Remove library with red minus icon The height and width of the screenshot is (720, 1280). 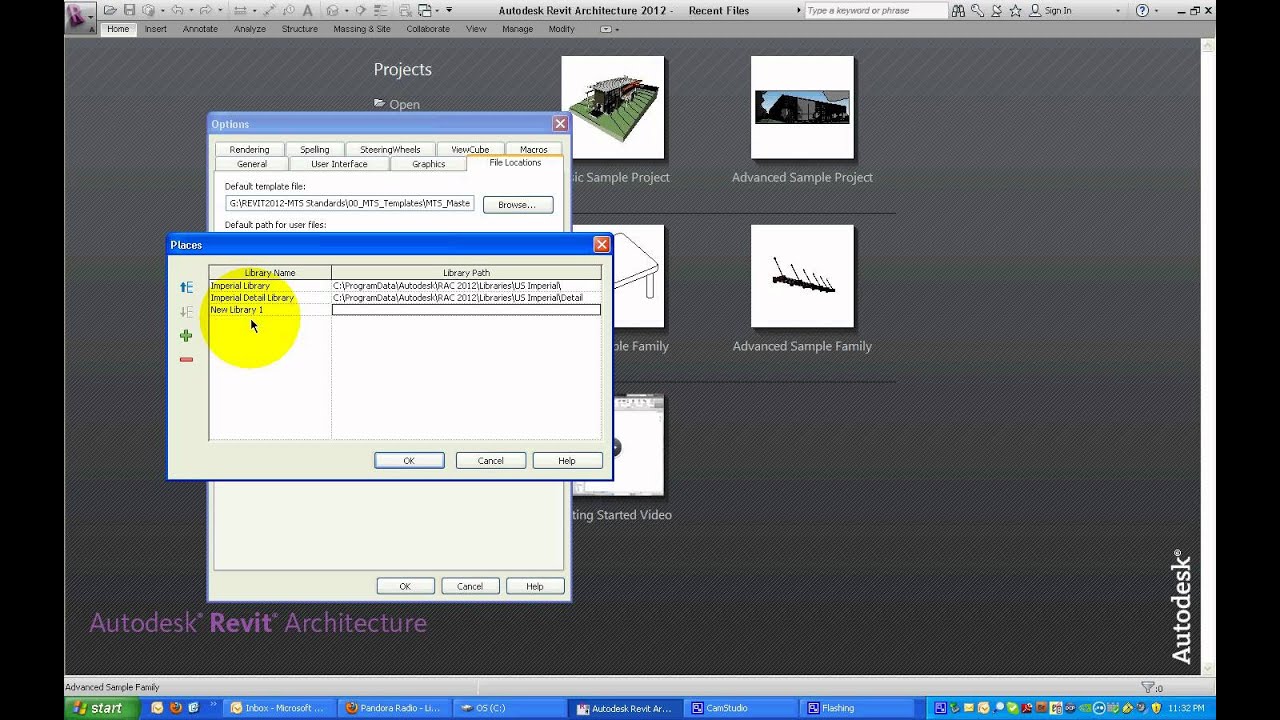coord(186,359)
